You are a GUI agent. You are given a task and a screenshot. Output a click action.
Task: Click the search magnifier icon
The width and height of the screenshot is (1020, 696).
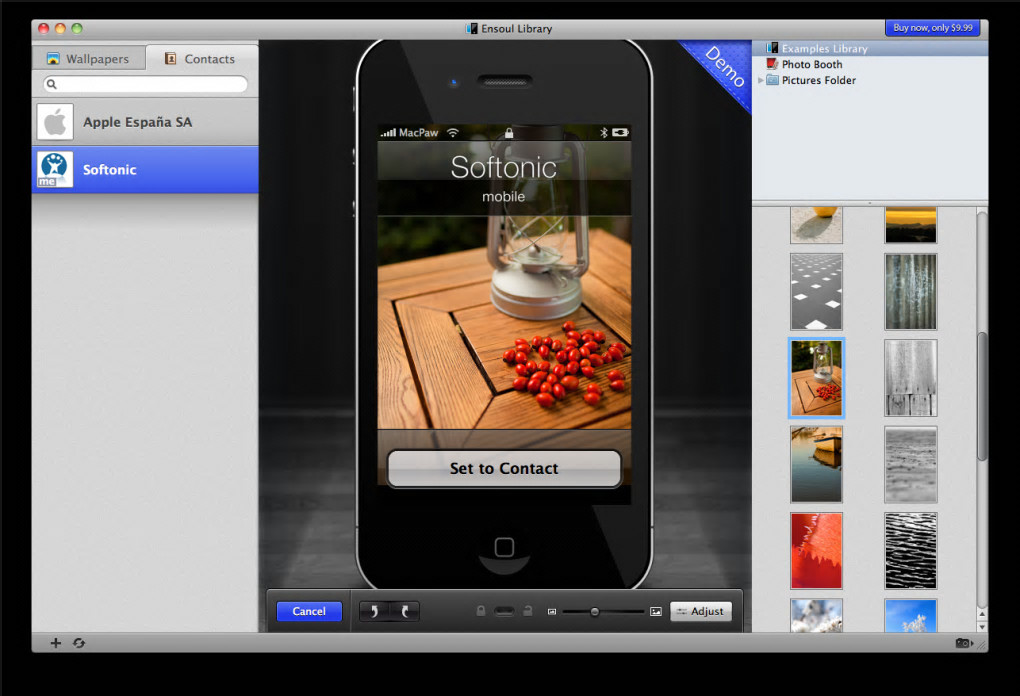[x=51, y=84]
